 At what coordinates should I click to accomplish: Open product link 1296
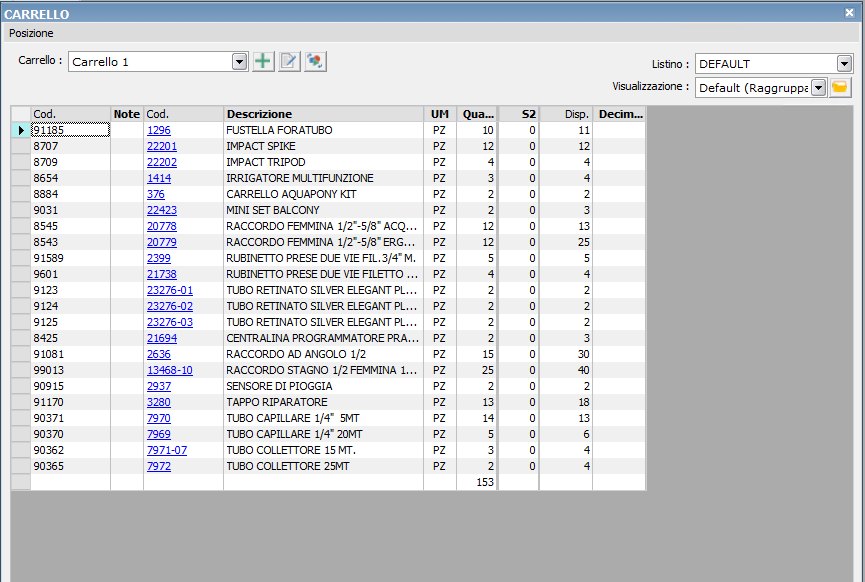tap(159, 130)
